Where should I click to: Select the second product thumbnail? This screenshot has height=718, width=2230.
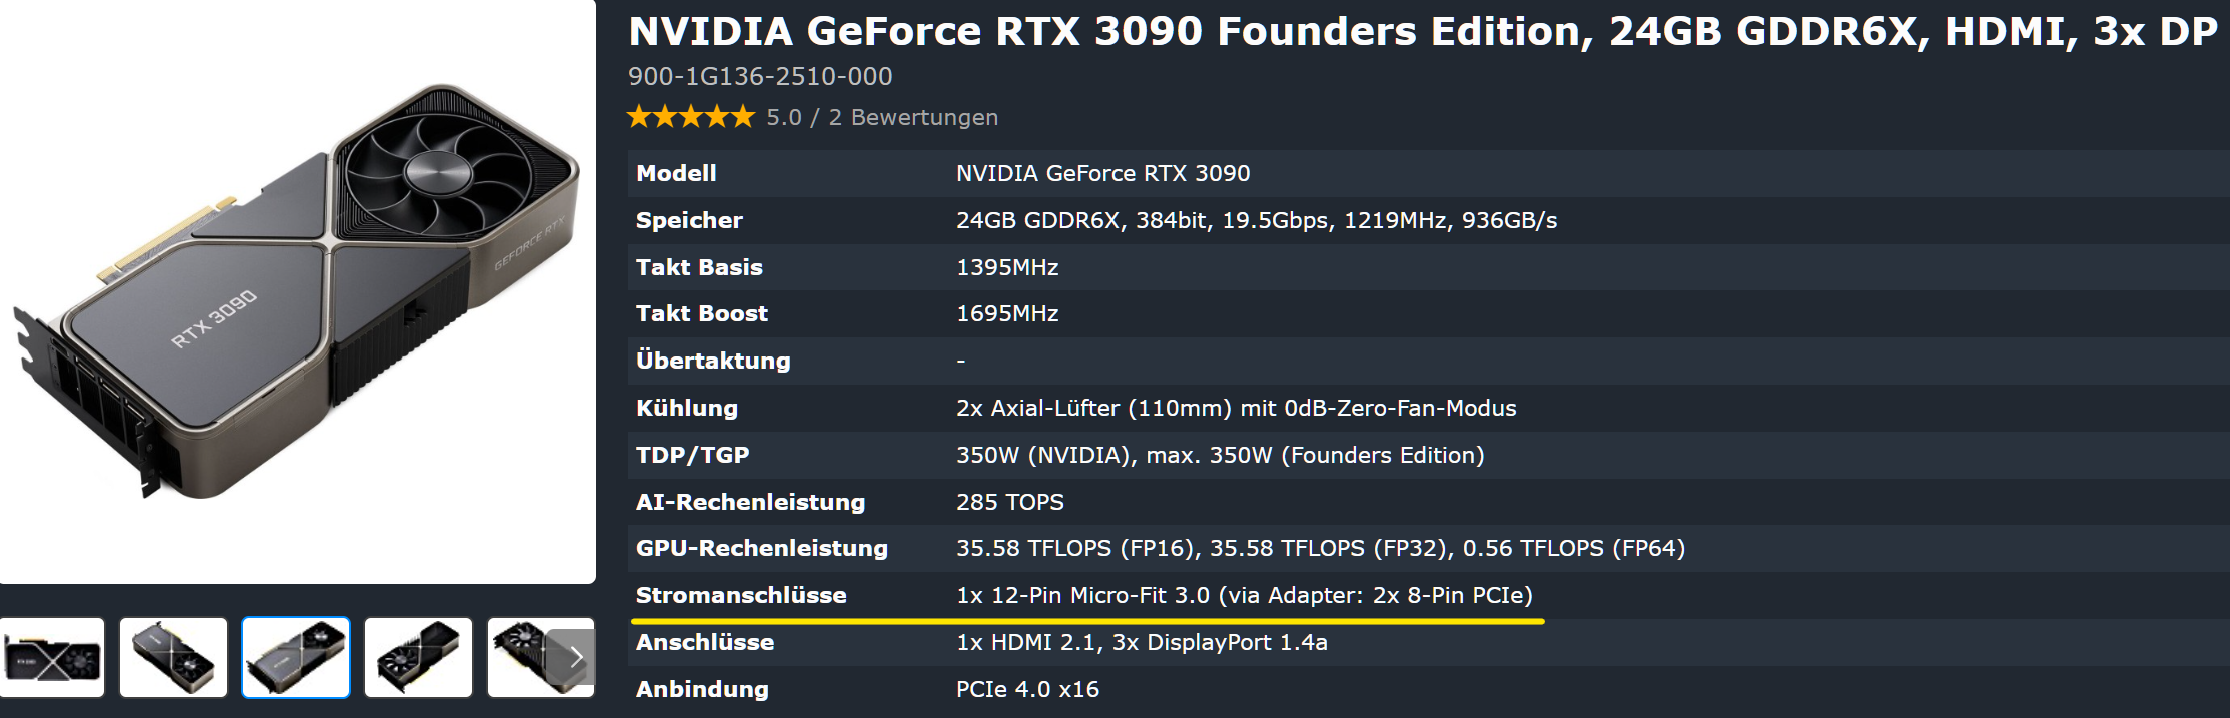click(173, 657)
